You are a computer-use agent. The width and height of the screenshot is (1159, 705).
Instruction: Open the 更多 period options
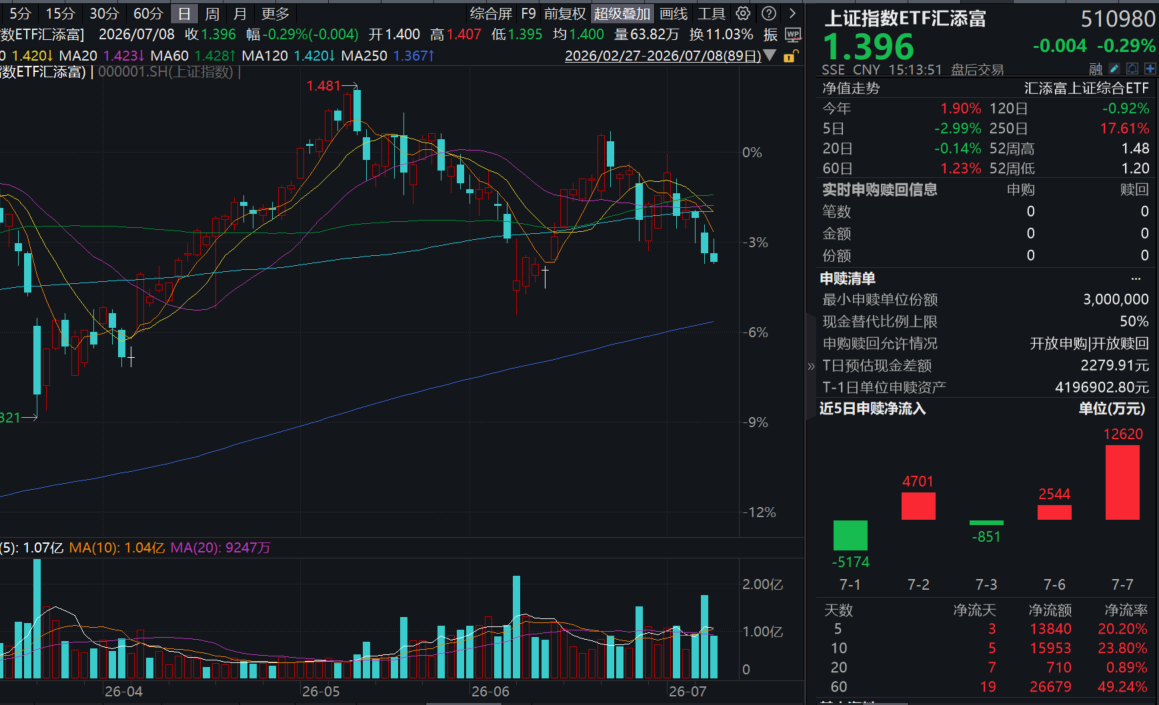[x=276, y=13]
